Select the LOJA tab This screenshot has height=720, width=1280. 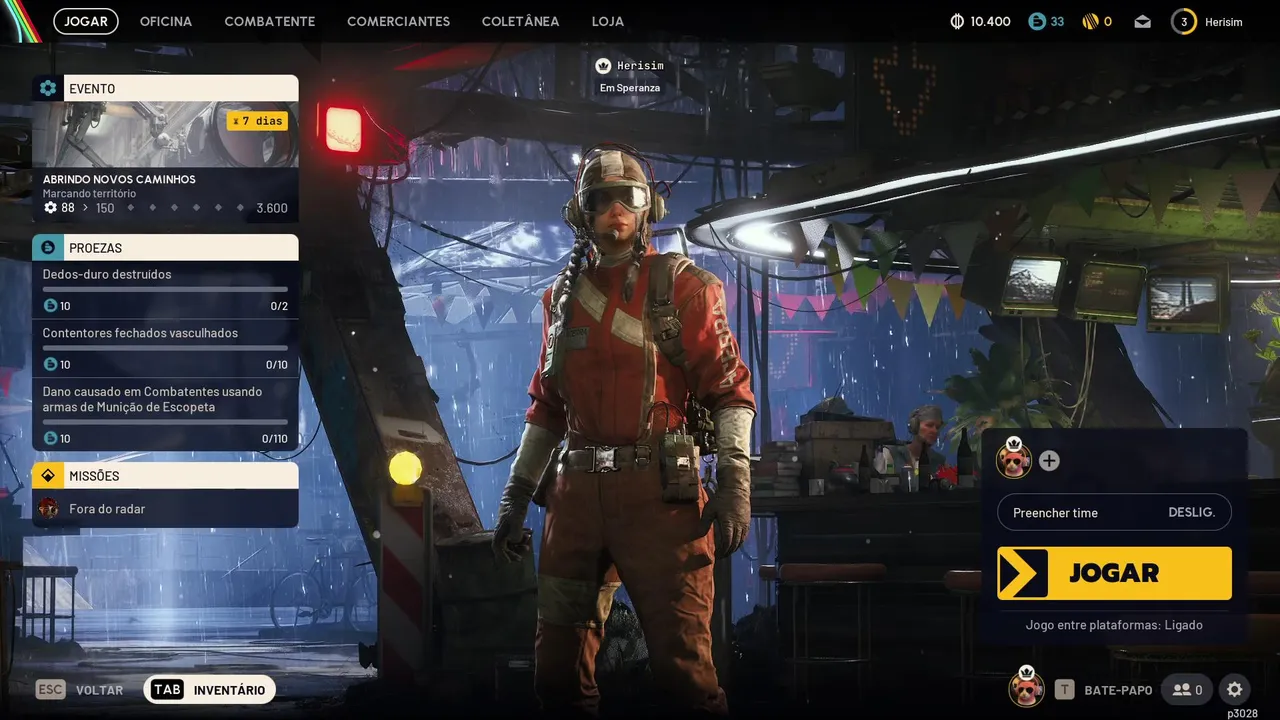tap(608, 21)
